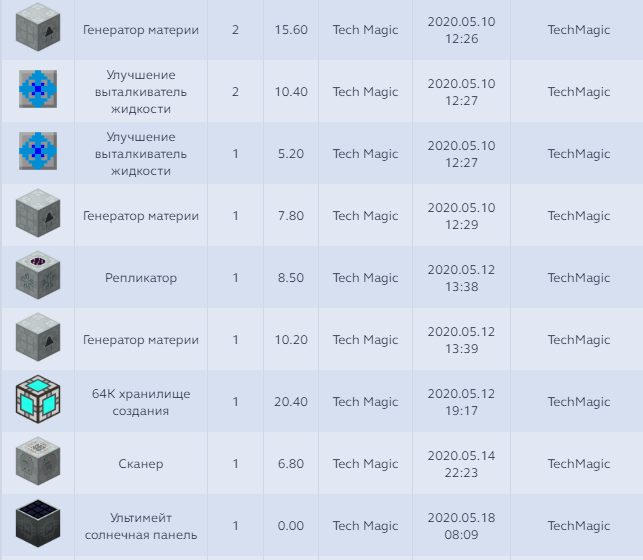Click the Генератор материи icon dated 12:29
The width and height of the screenshot is (643, 560).
pos(38,213)
